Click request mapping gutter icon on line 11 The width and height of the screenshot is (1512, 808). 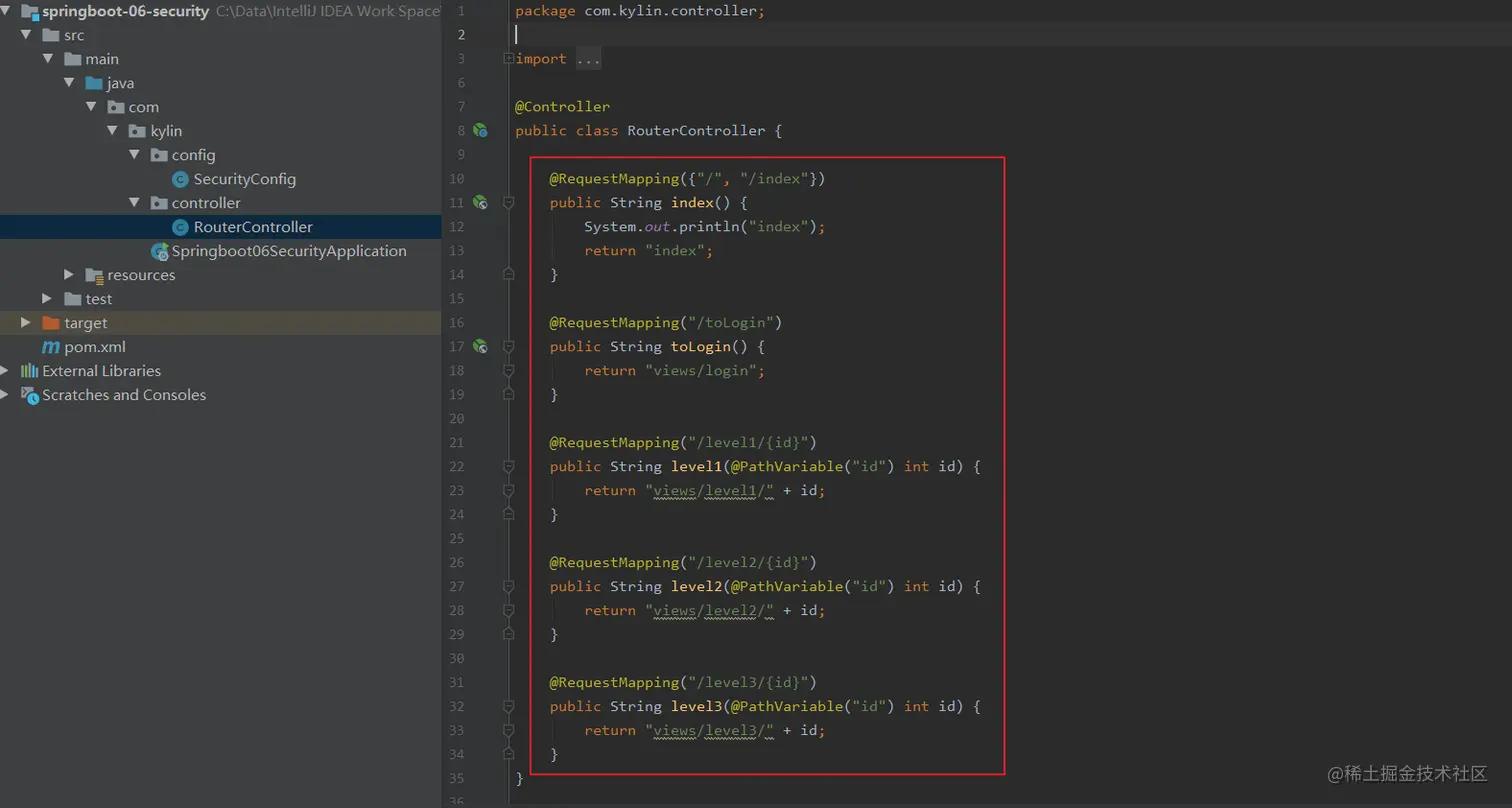[480, 202]
